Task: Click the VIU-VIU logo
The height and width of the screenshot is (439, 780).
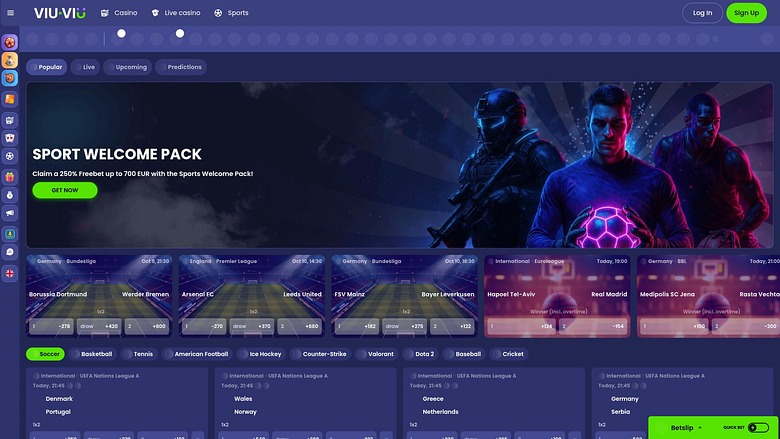Action: click(60, 13)
